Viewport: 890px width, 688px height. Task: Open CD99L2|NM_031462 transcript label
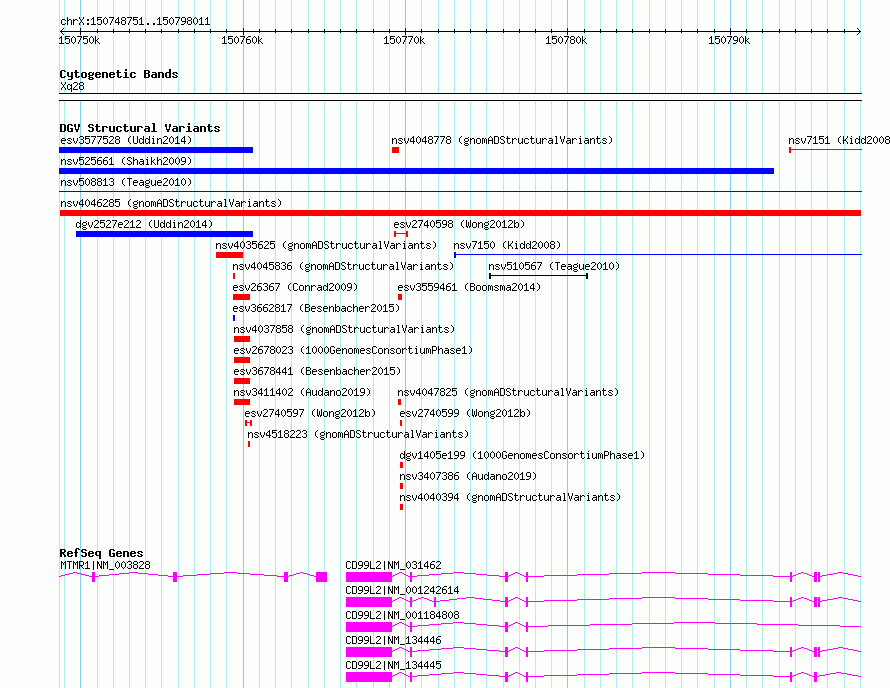coord(393,565)
